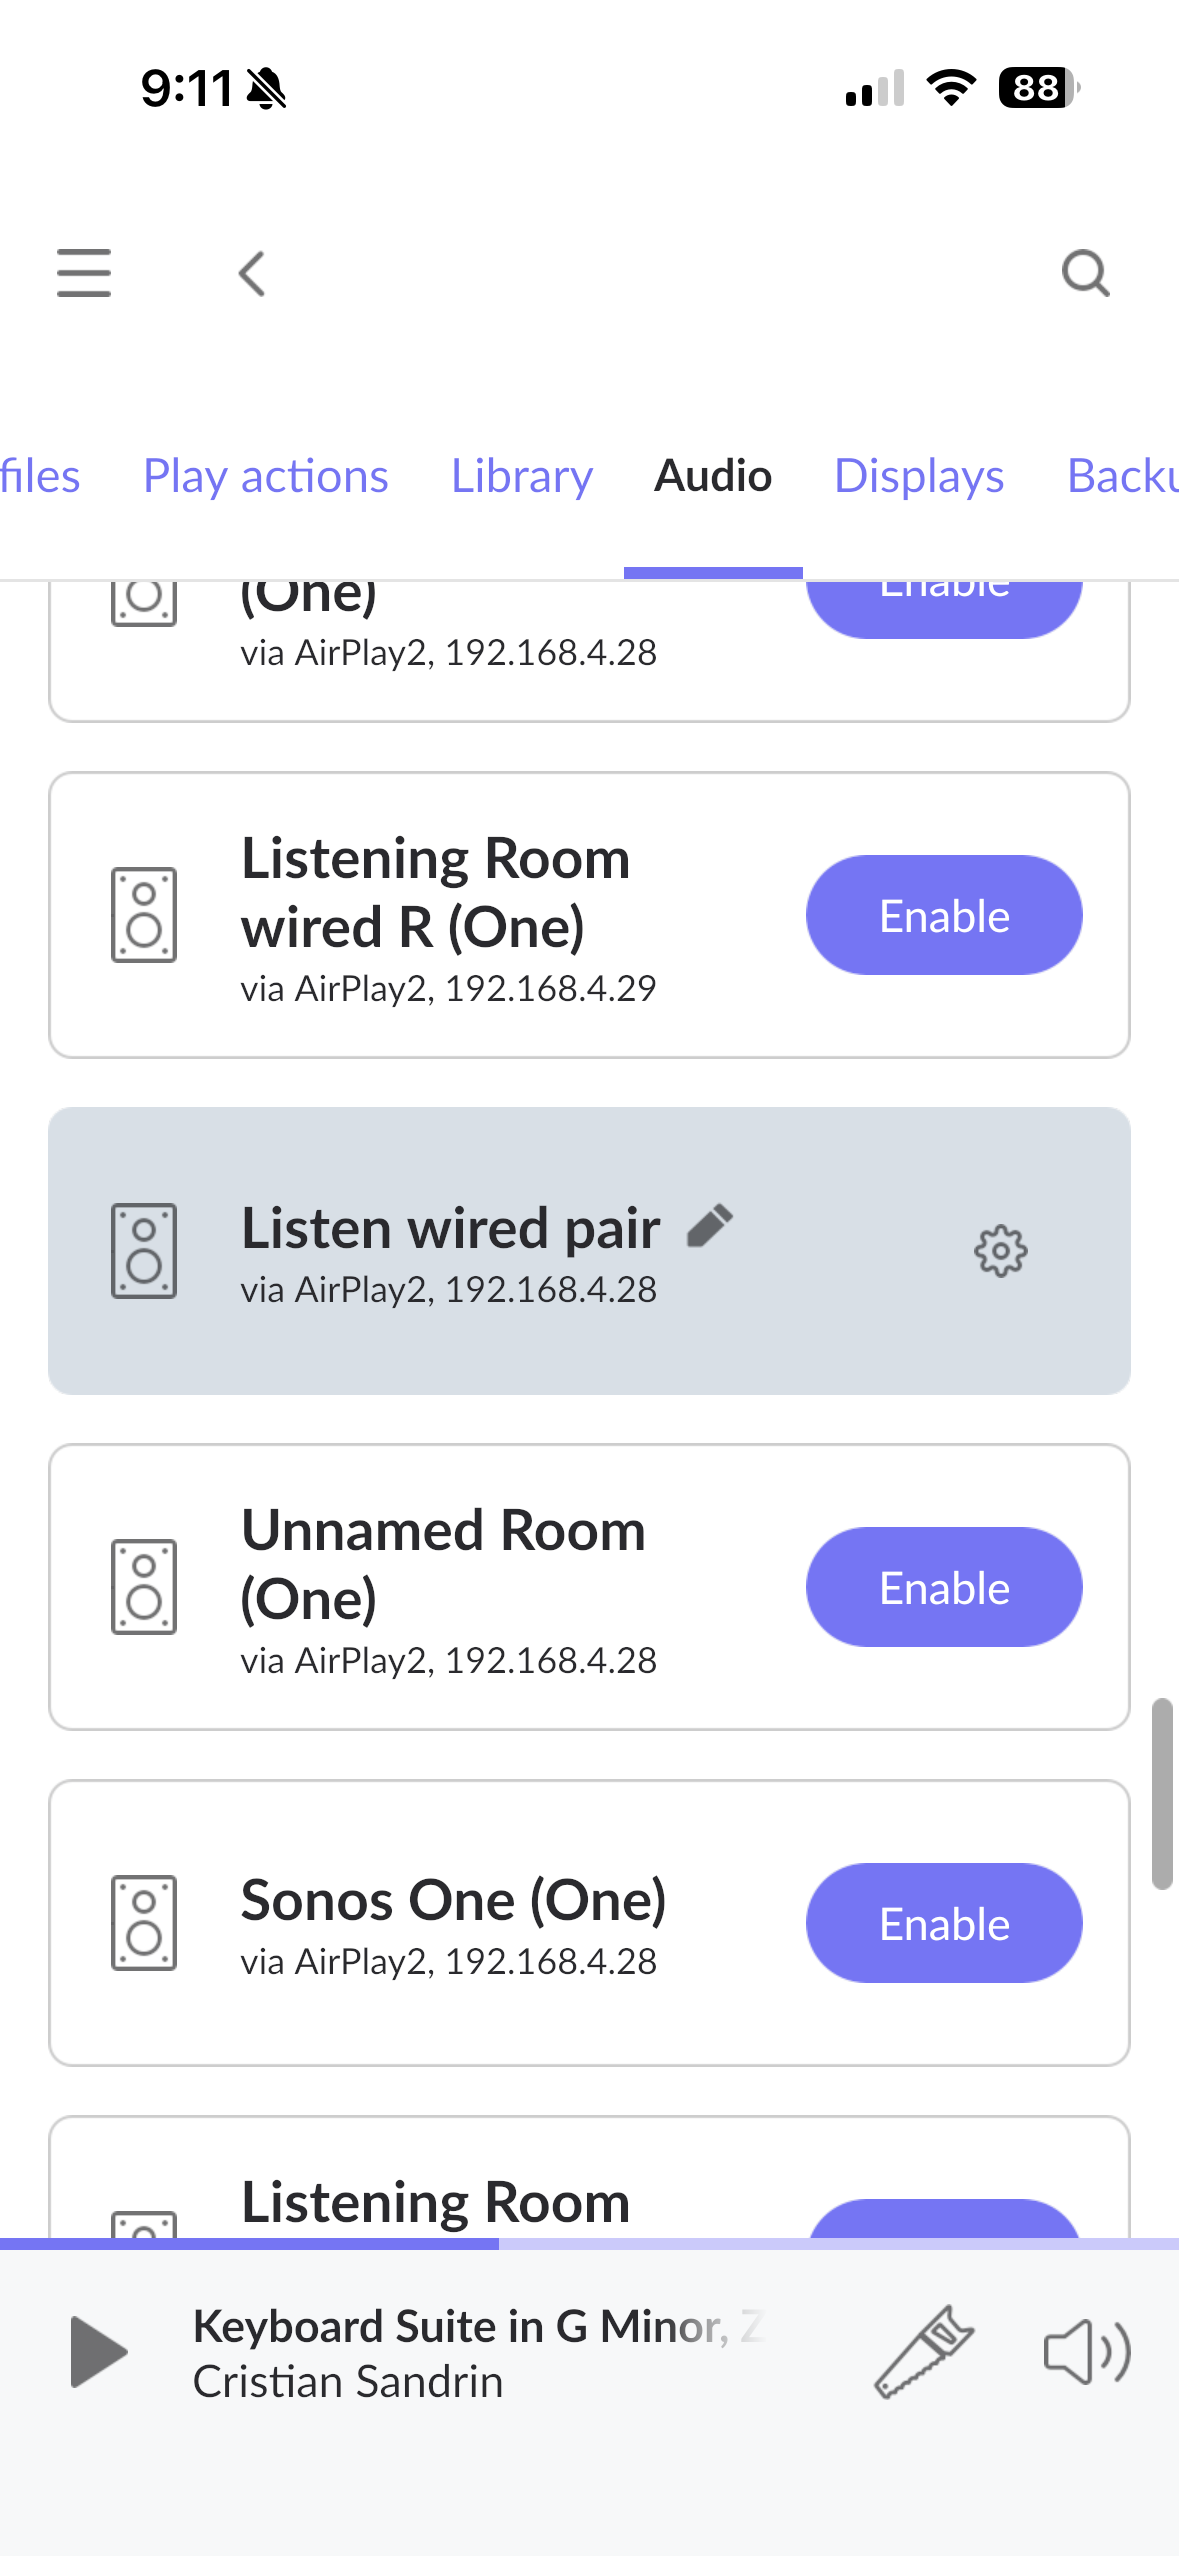Enable Sonos One (One) audio device
The width and height of the screenshot is (1179, 2556).
943,1923
